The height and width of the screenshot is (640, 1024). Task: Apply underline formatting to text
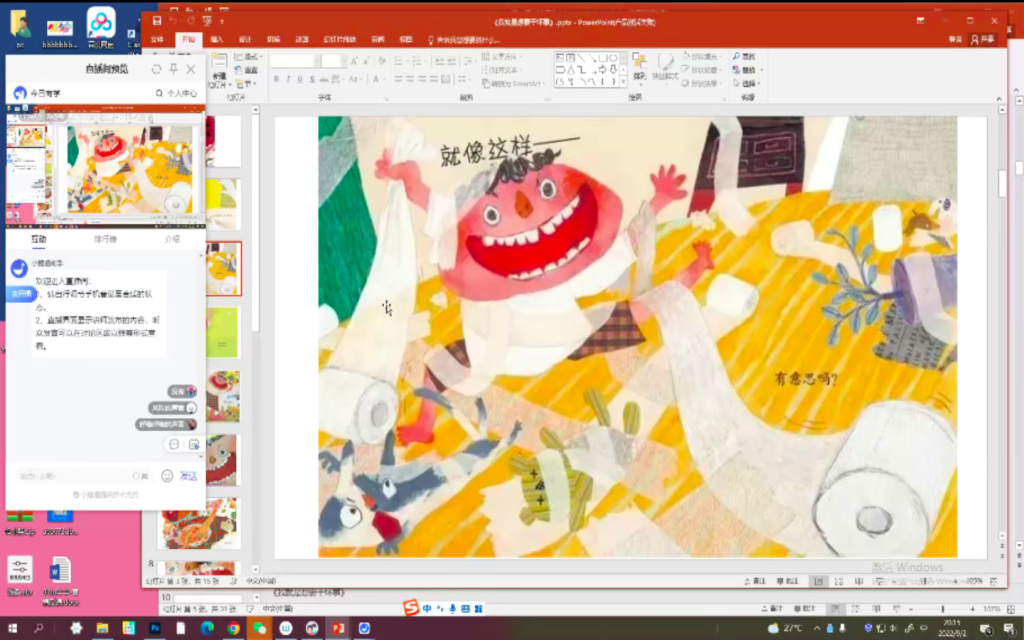tap(298, 79)
